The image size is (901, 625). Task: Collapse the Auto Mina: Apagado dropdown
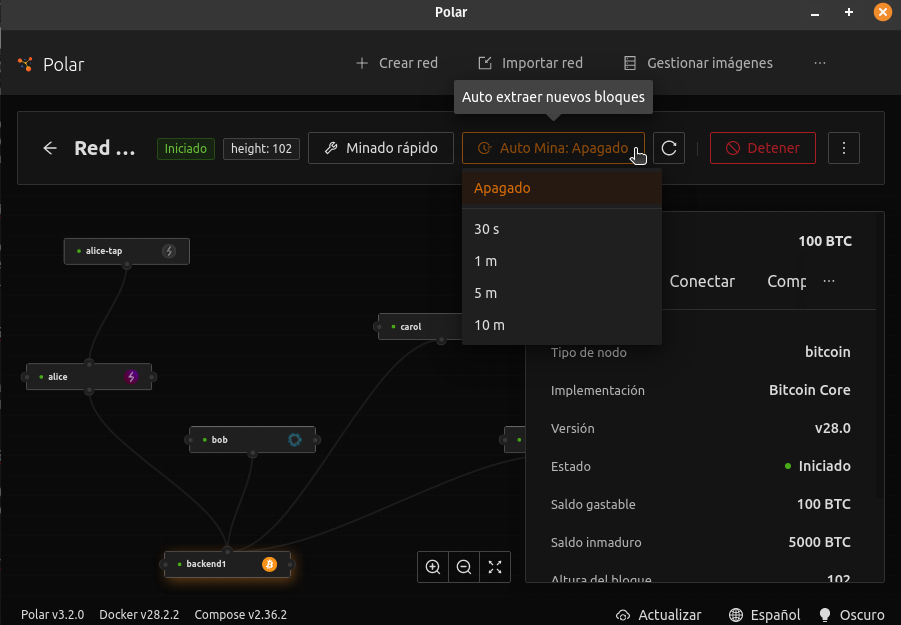pos(553,148)
